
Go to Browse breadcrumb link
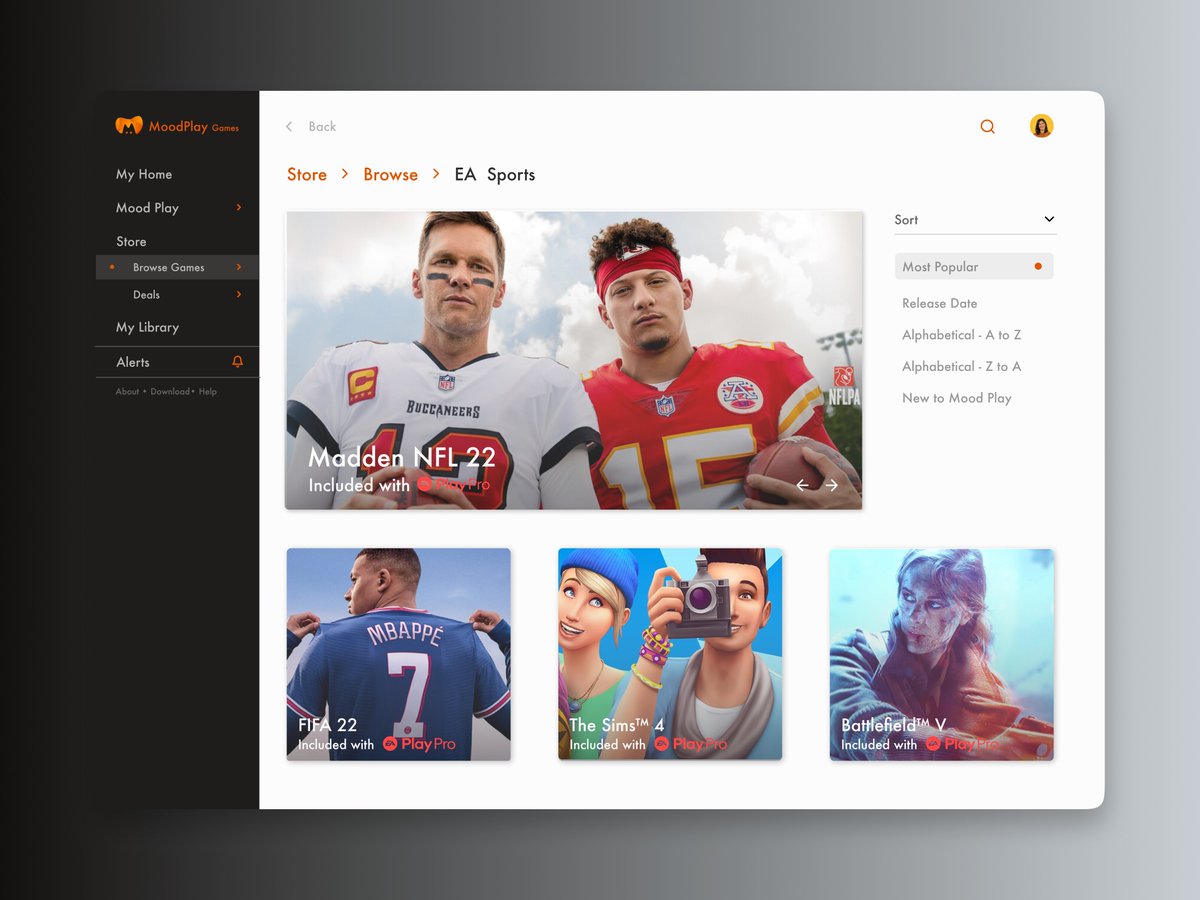click(390, 174)
